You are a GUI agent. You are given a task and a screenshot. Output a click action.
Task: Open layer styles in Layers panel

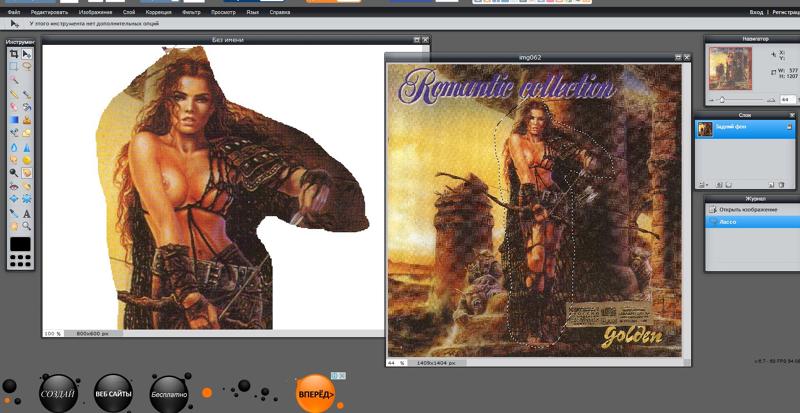(729, 185)
